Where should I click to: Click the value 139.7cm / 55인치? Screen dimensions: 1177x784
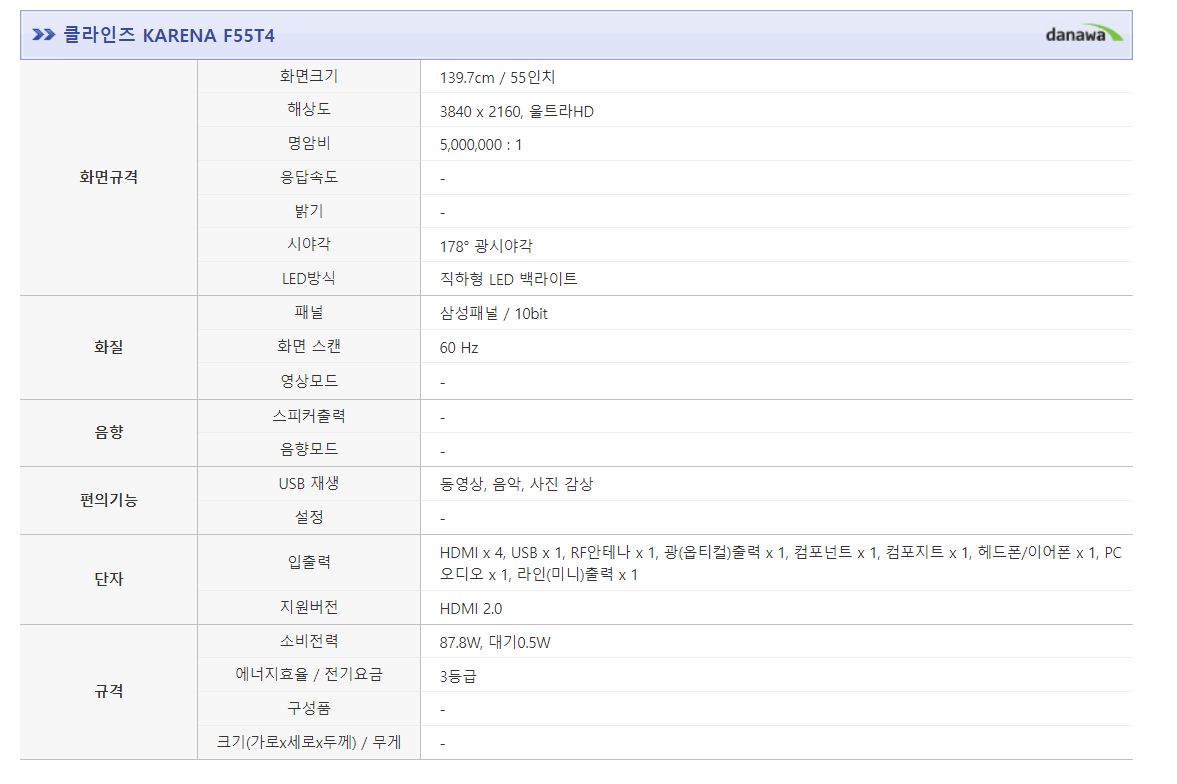coord(497,77)
